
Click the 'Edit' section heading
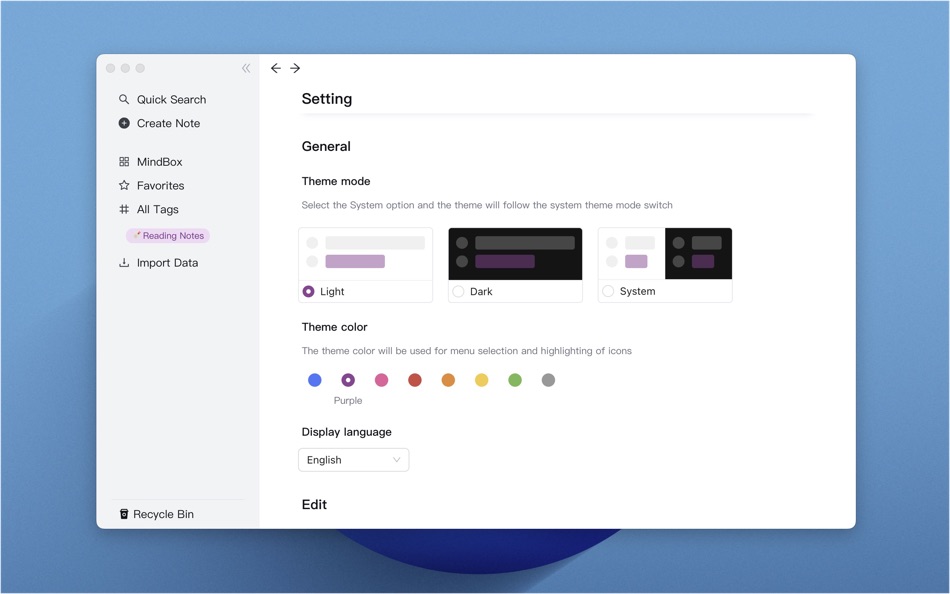click(314, 504)
